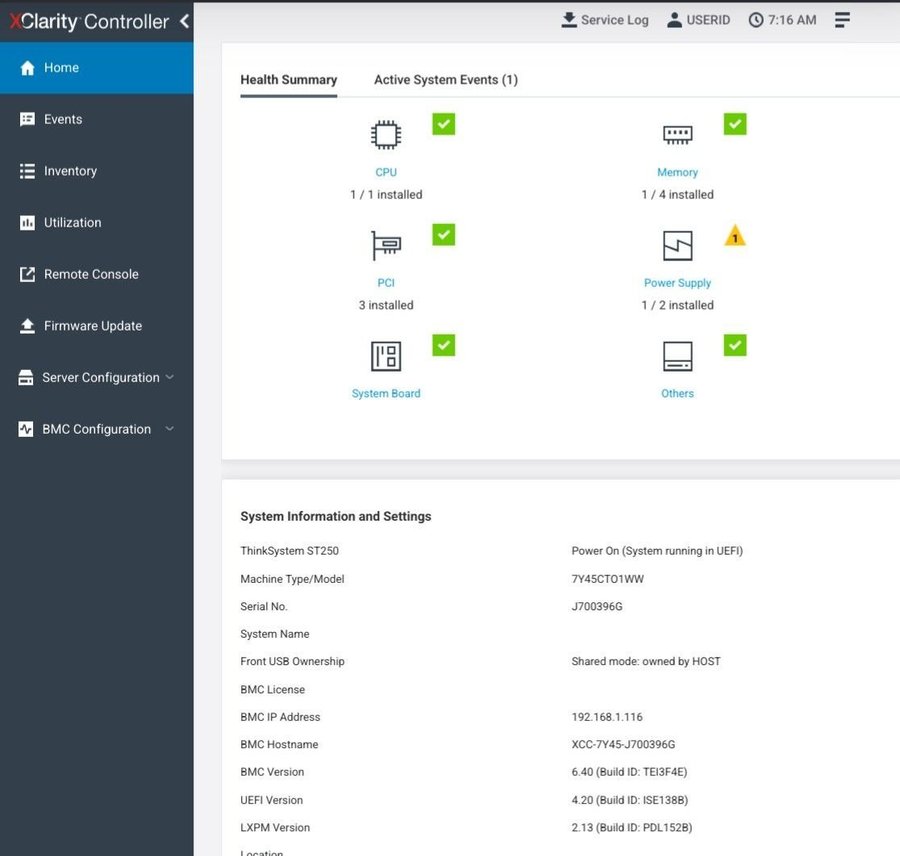
Task: Launch Remote Console from sidebar
Action: 91,274
